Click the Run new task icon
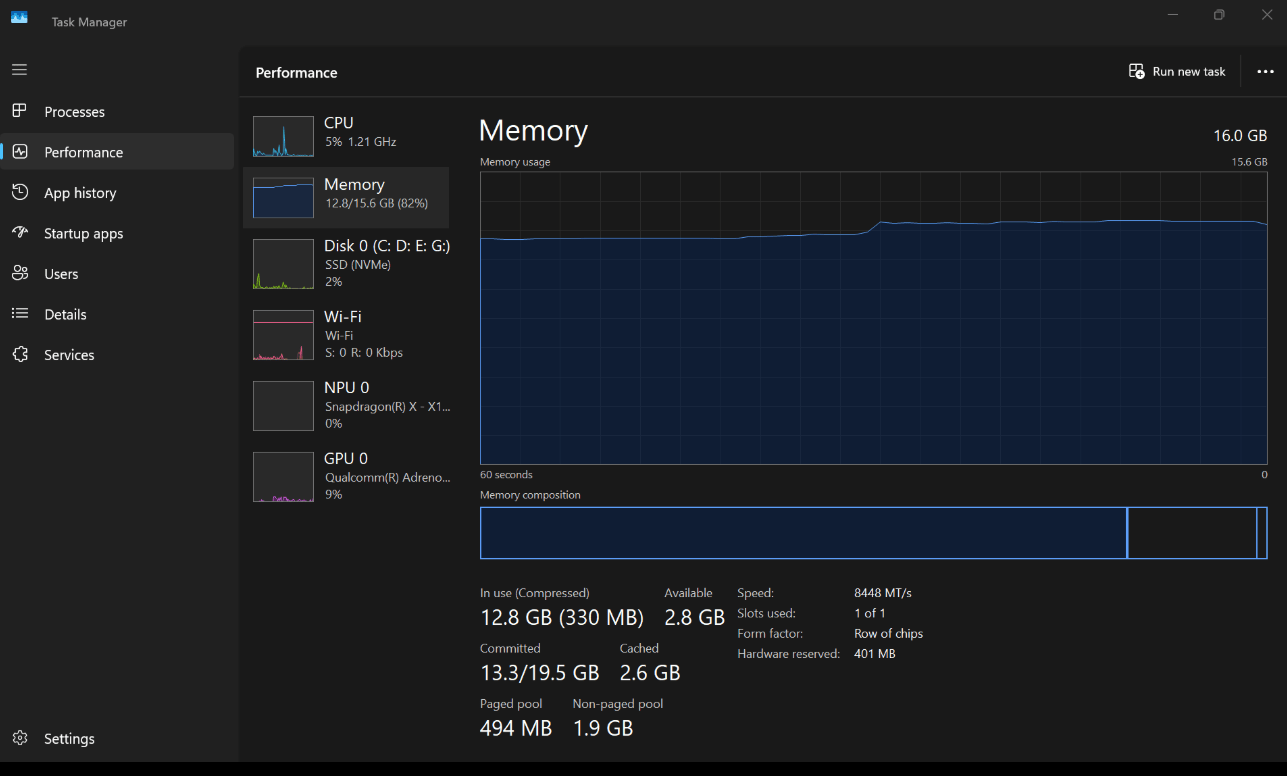Screen dimensions: 1287x776 (1136, 71)
